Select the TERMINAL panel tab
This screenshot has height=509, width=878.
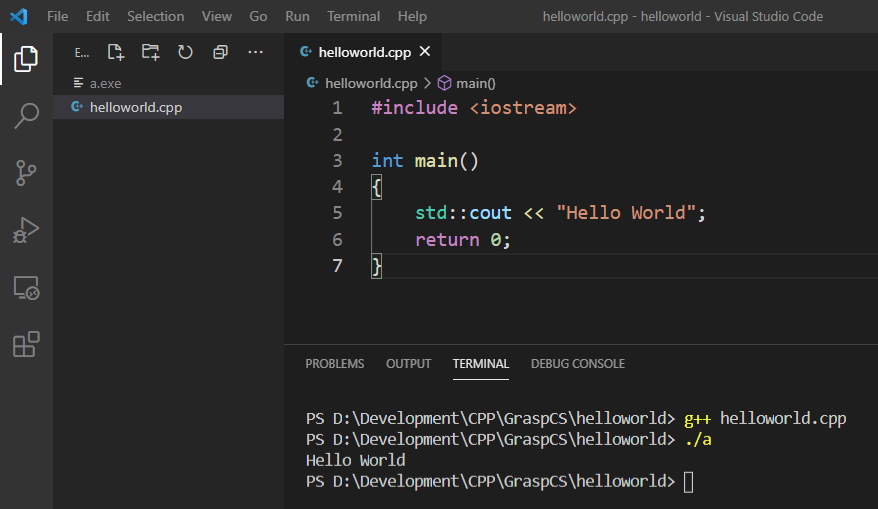pyautogui.click(x=481, y=364)
